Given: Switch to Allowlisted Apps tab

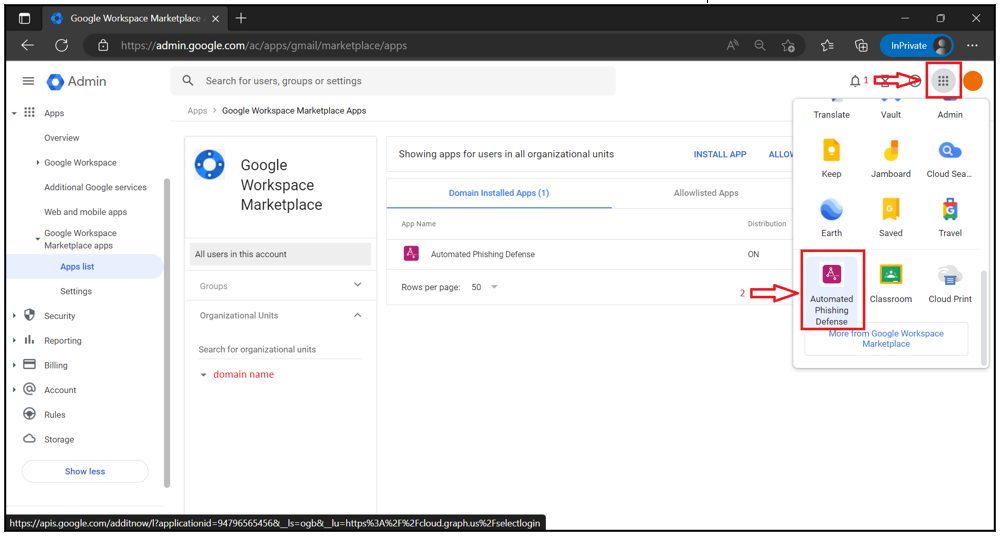Looking at the screenshot, I should point(706,193).
